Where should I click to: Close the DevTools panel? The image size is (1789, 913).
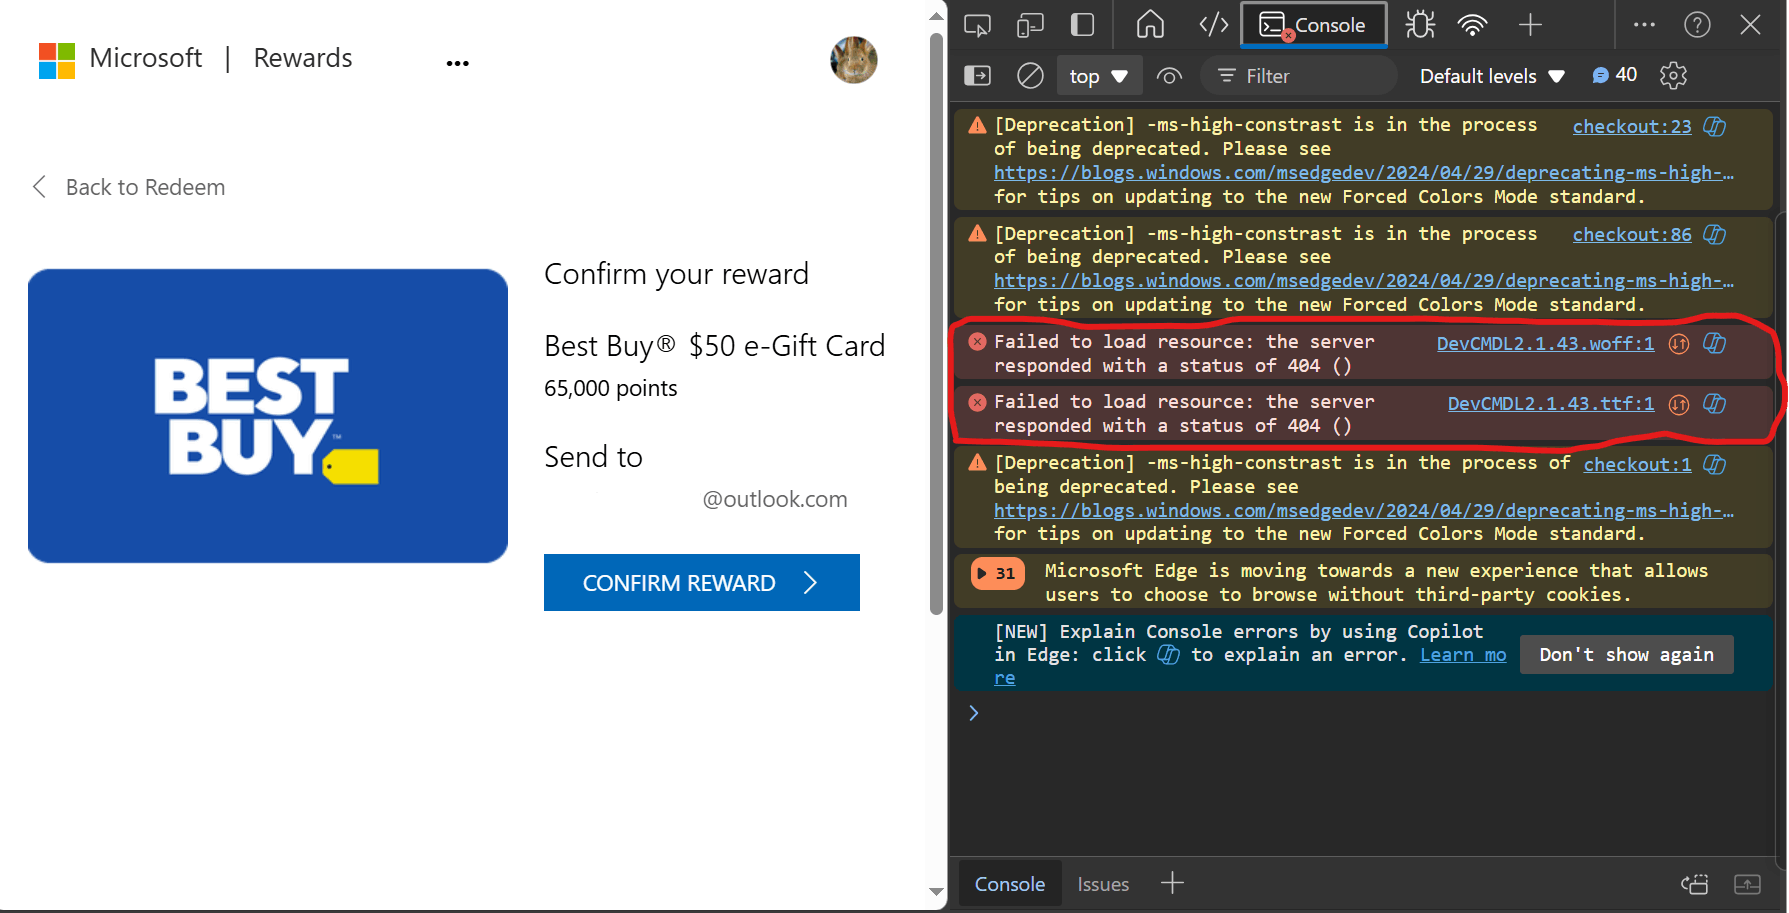1750,25
